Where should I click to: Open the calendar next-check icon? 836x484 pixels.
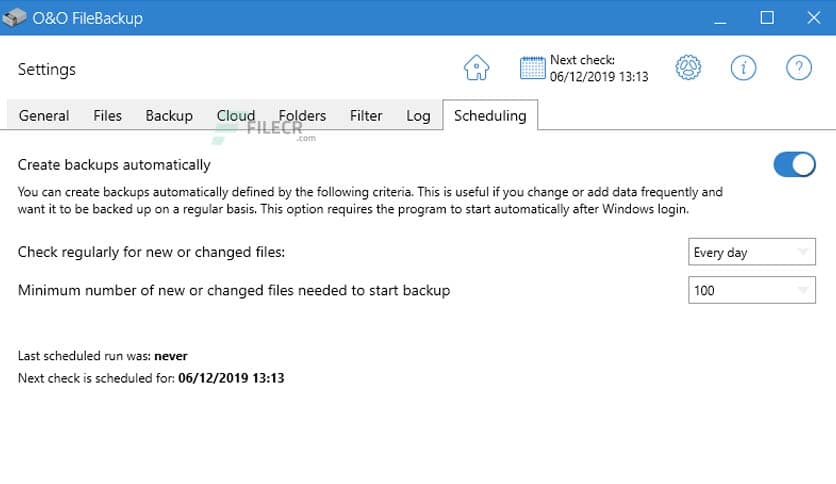[x=532, y=68]
